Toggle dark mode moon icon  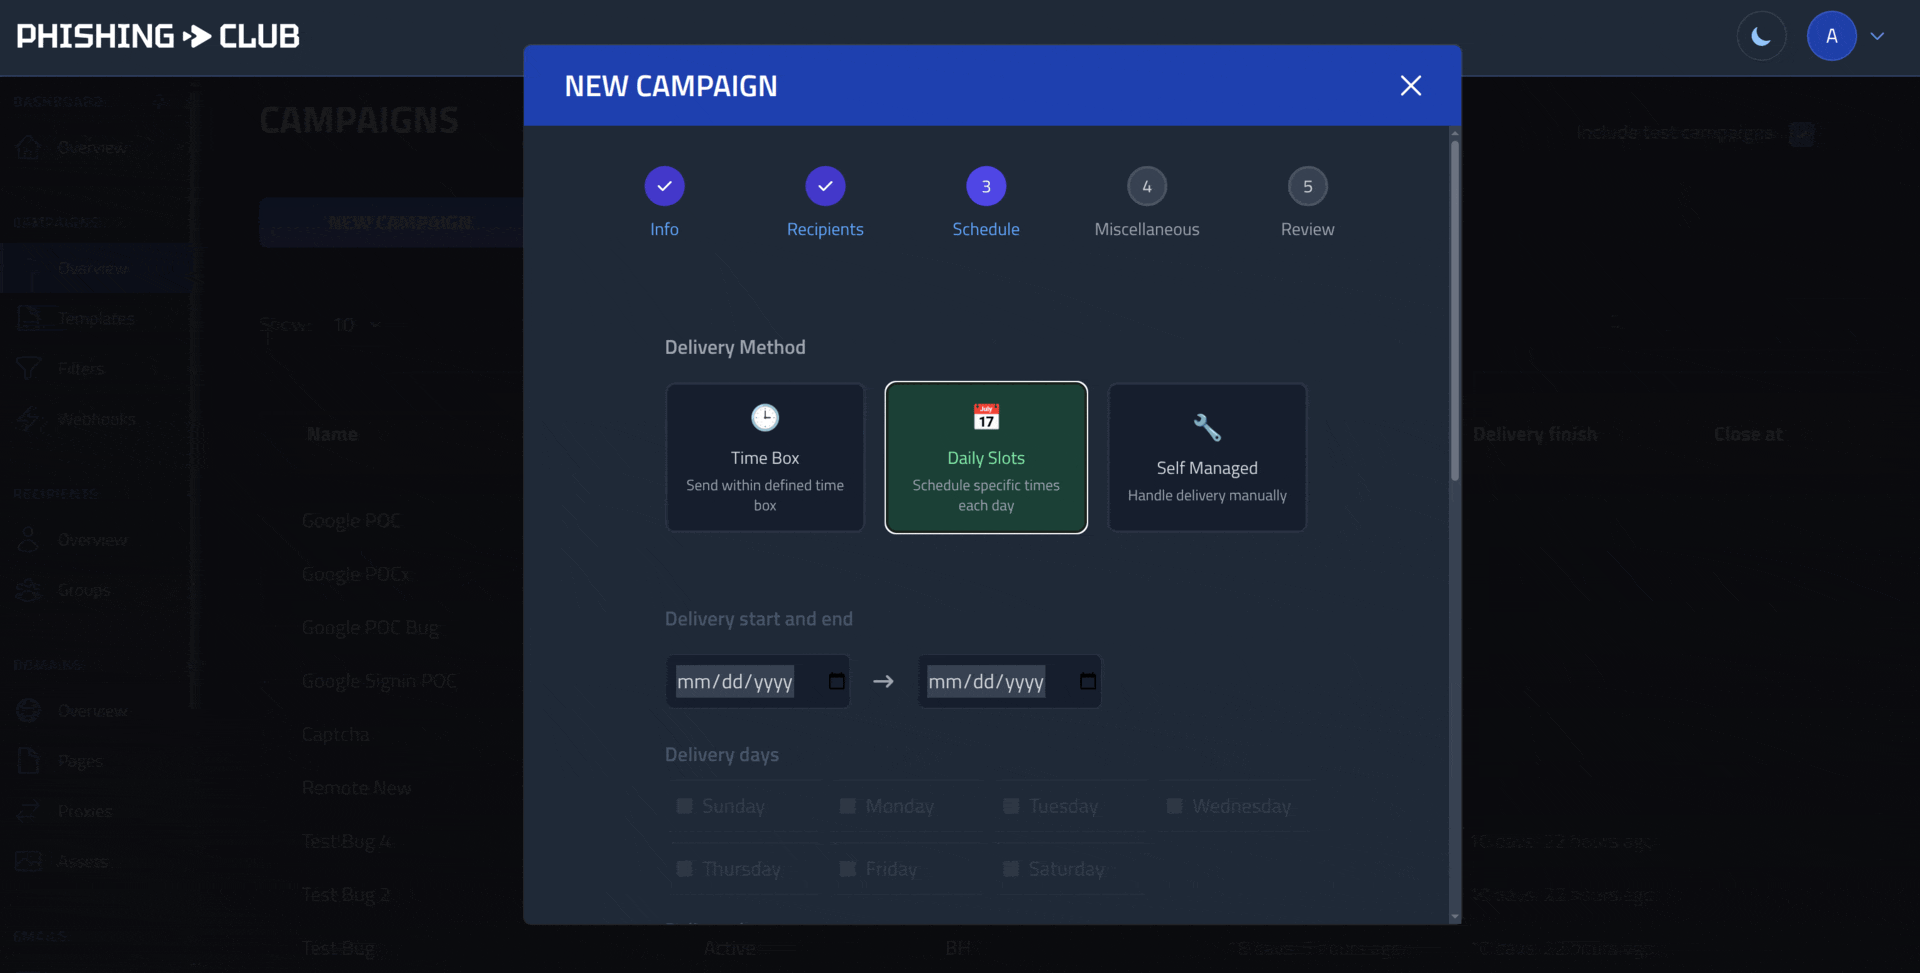click(1761, 37)
